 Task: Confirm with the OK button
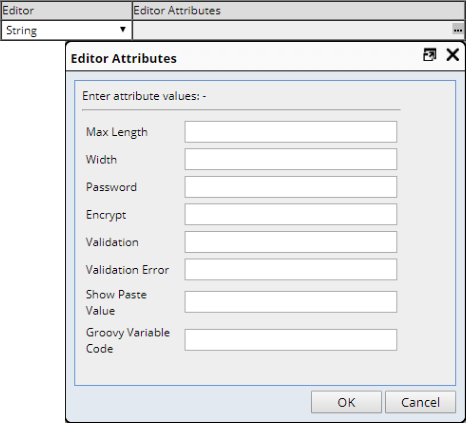click(x=346, y=402)
